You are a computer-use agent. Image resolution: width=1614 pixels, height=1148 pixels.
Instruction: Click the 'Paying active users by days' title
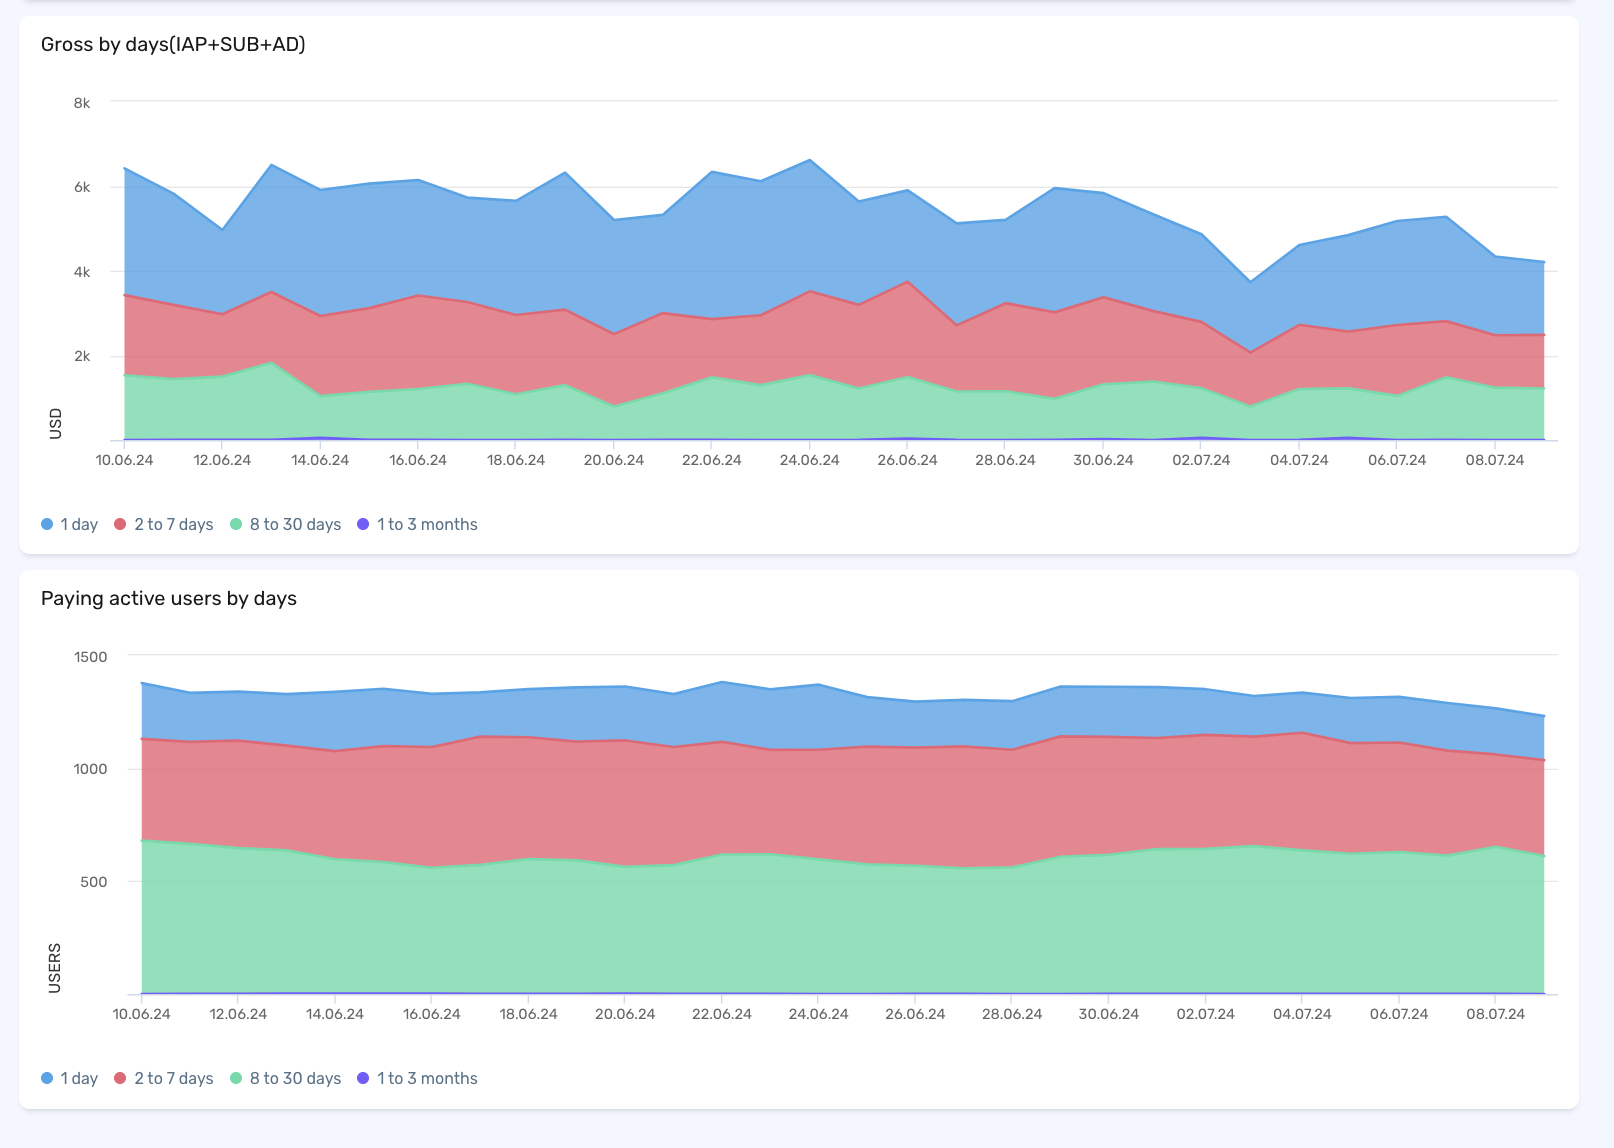point(169,598)
